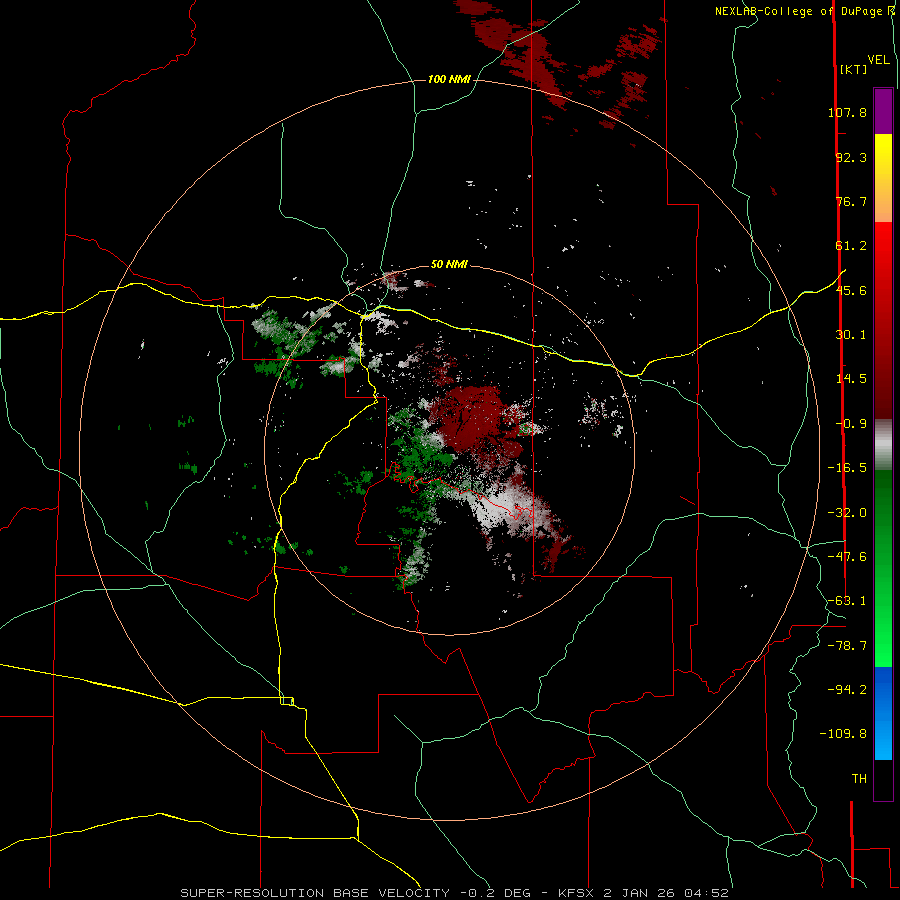Click the -16.5 legend value
Image resolution: width=900 pixels, height=900 pixels.
pos(847,468)
